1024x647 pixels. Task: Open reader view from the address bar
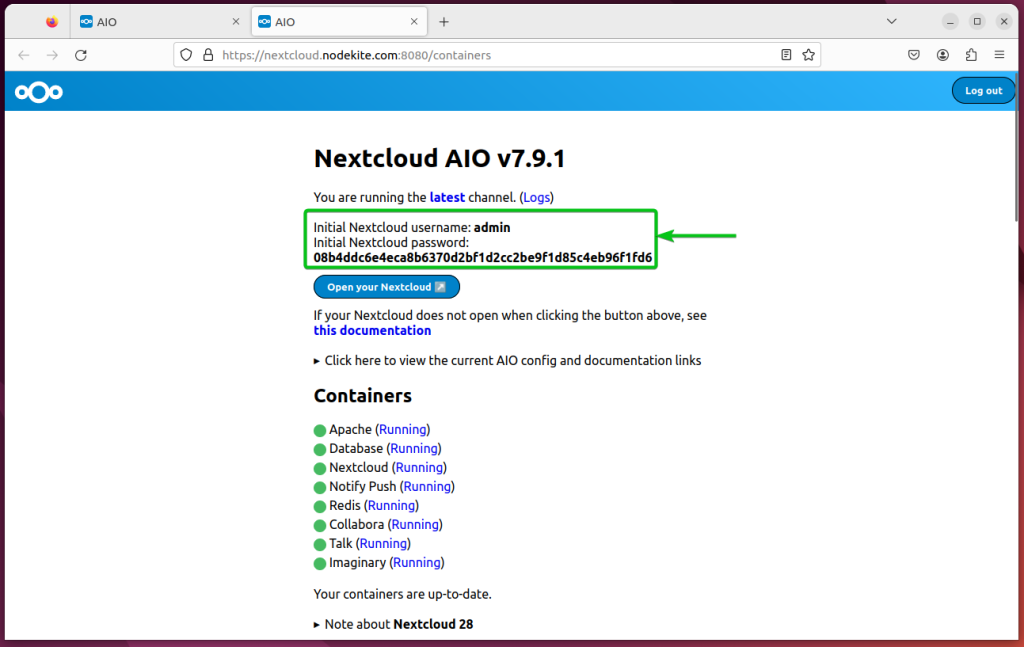786,55
